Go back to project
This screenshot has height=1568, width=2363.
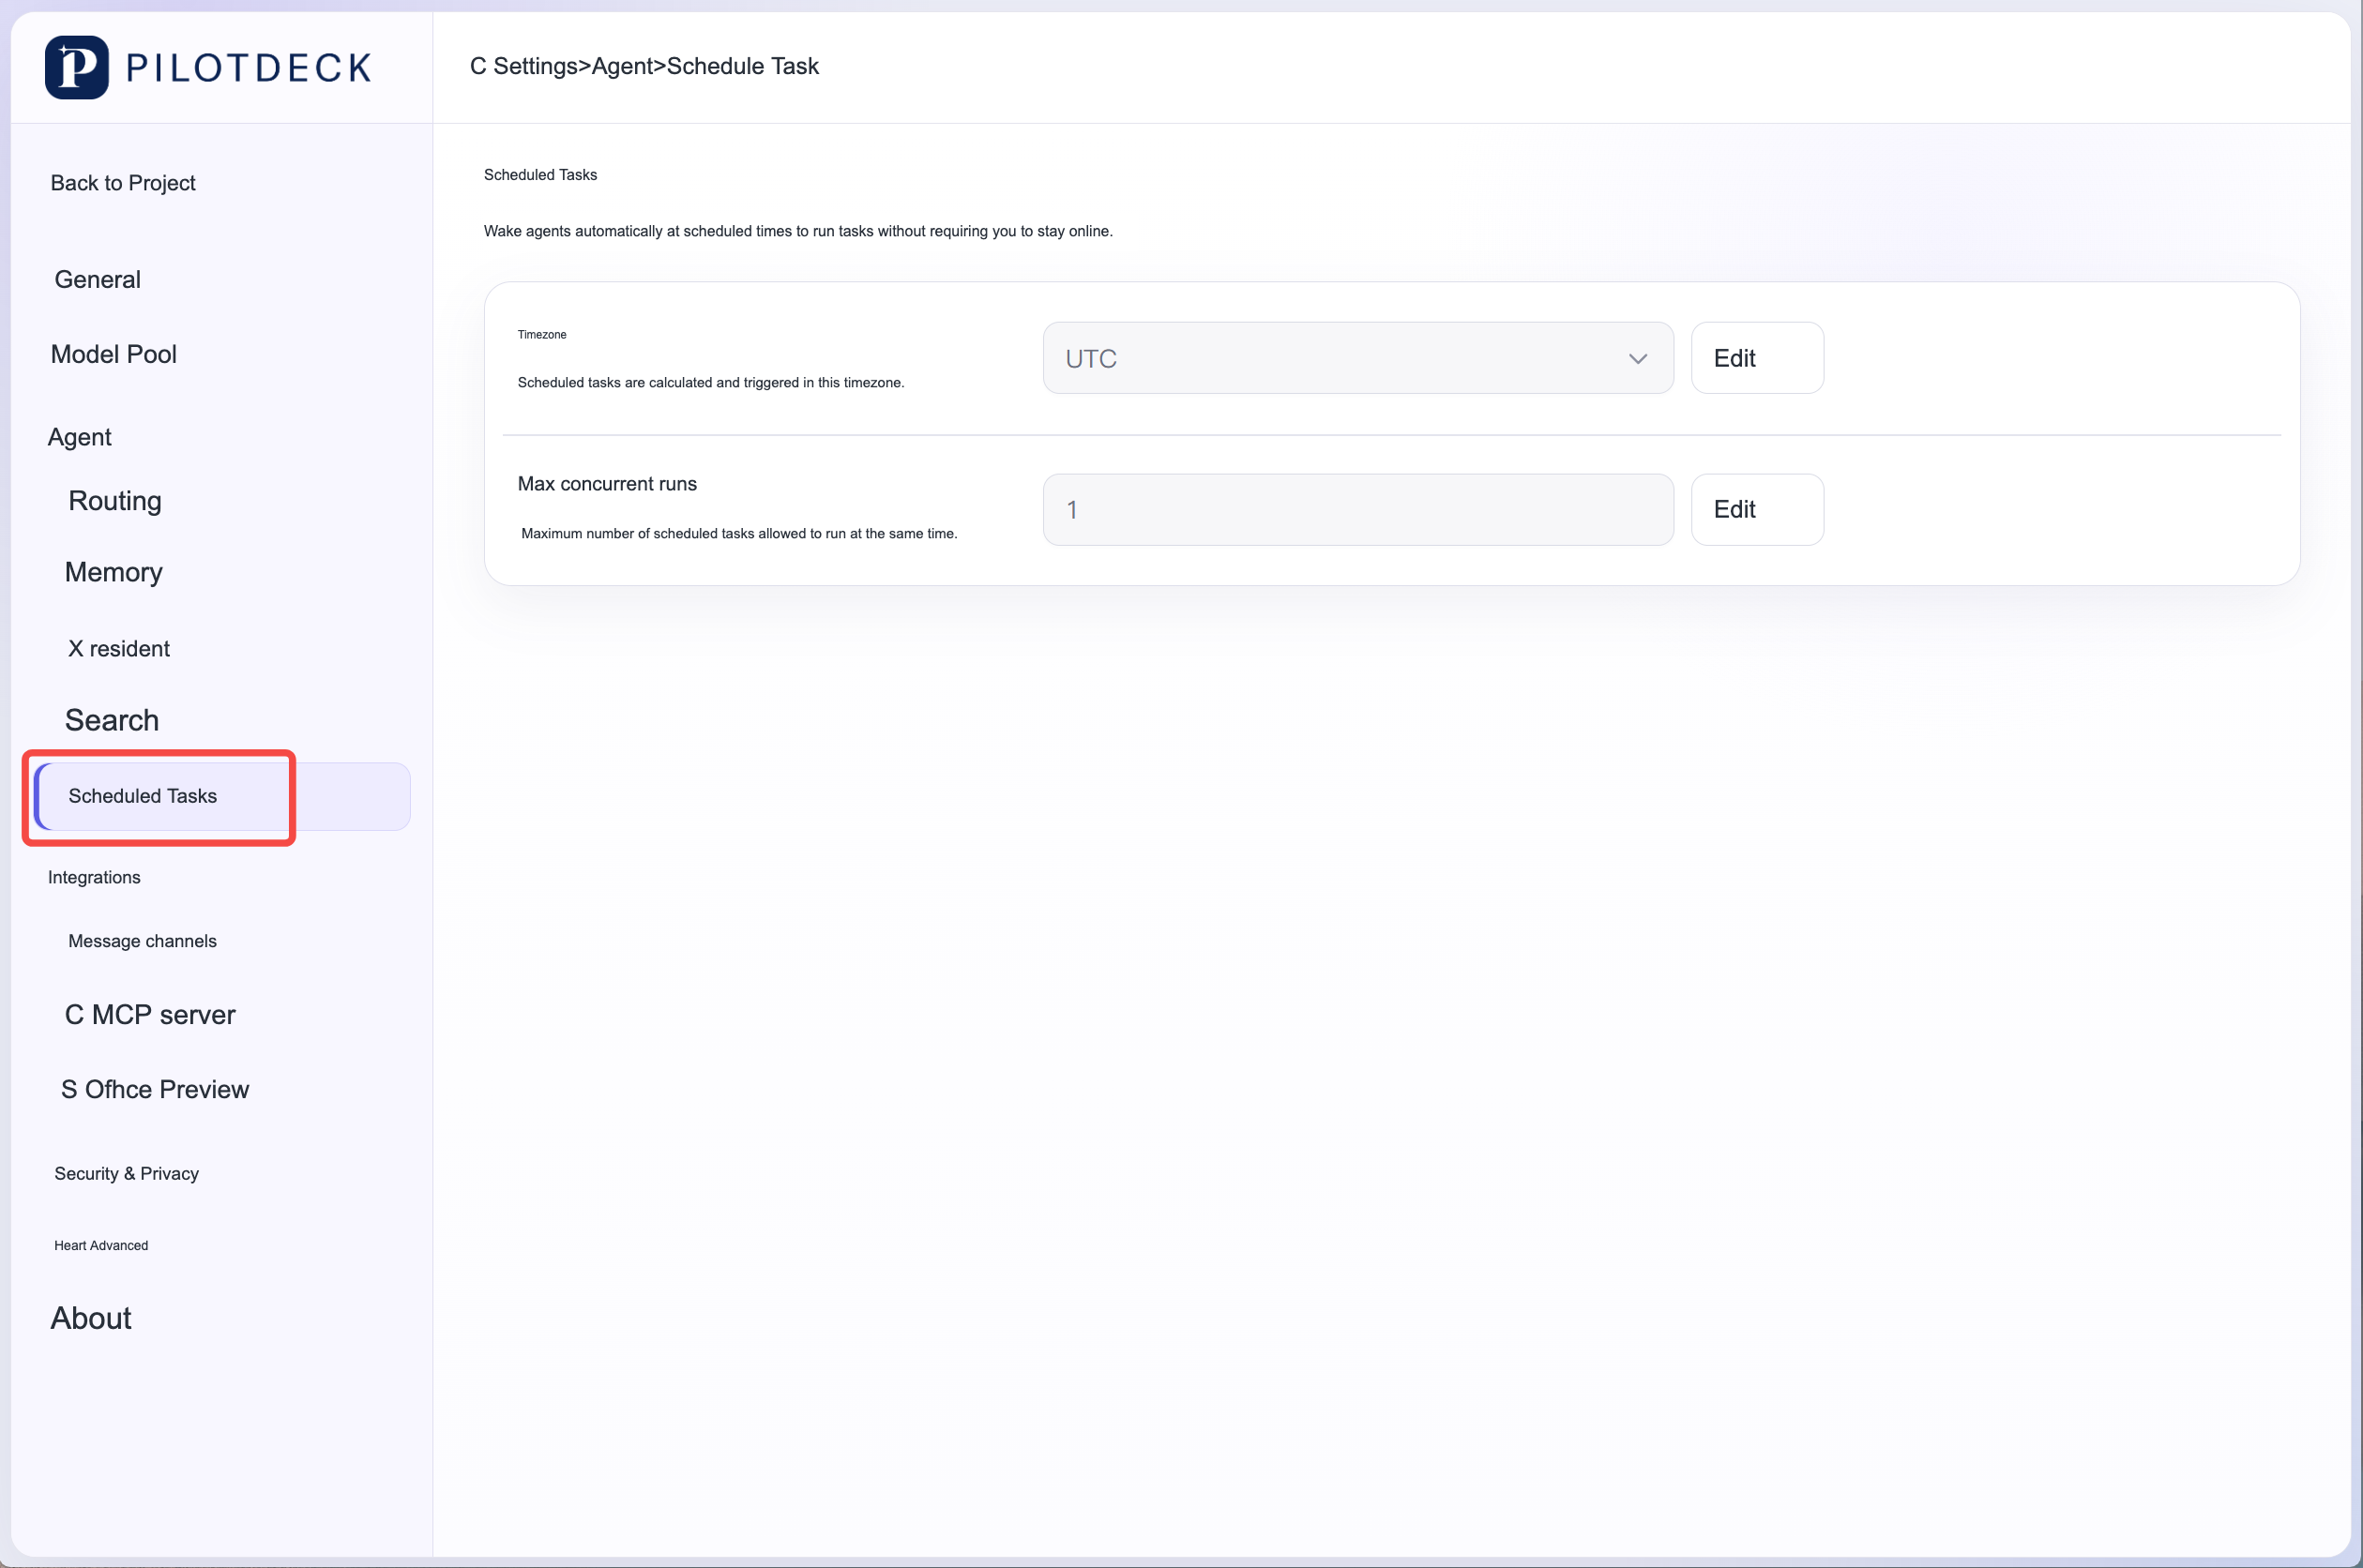coord(123,183)
